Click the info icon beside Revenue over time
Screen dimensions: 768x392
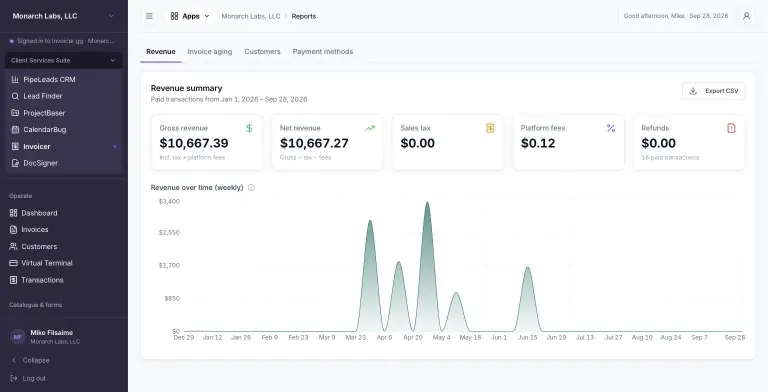pyautogui.click(x=251, y=188)
